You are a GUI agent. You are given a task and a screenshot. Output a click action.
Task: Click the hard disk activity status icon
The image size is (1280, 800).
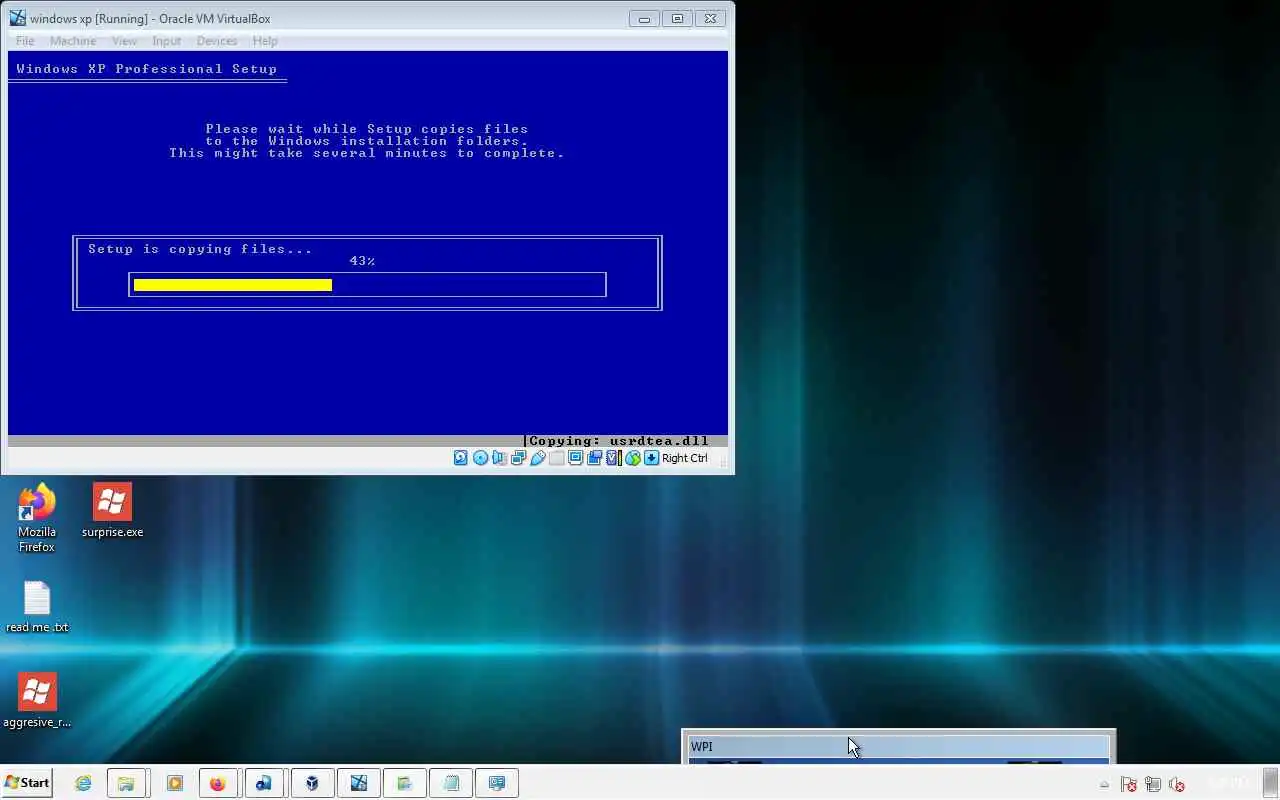[x=461, y=458]
